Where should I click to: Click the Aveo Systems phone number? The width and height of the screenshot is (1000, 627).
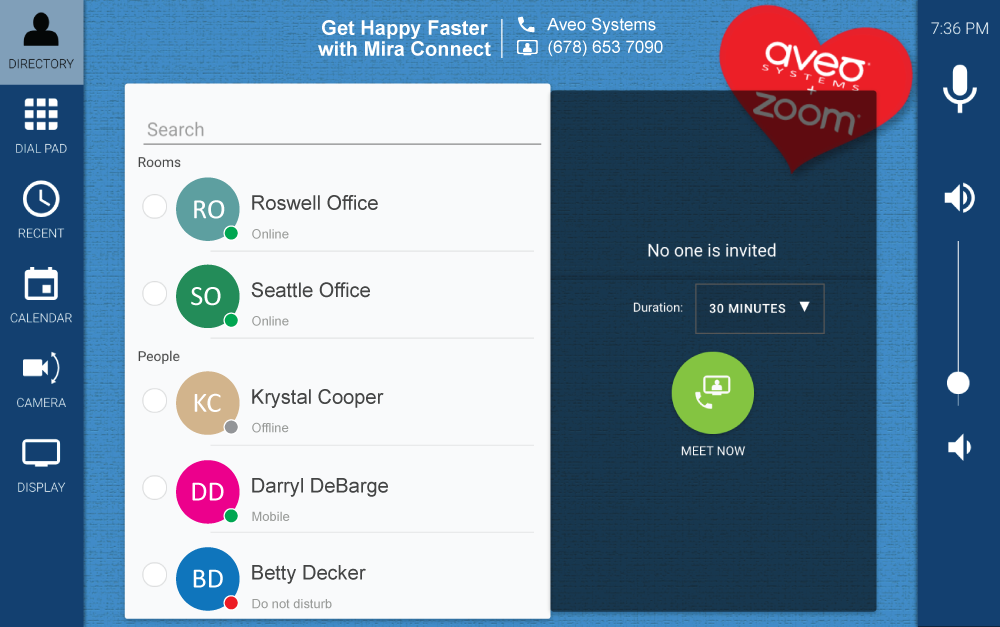pyautogui.click(x=604, y=47)
